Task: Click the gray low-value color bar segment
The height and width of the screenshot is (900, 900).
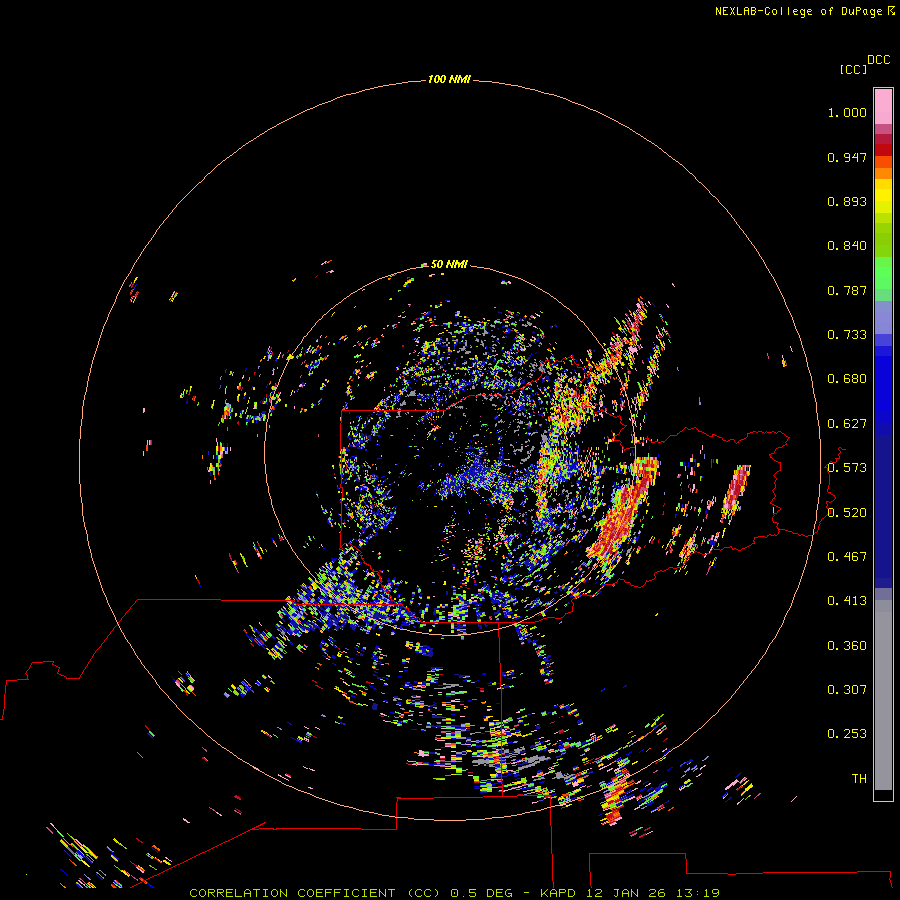Action: [883, 695]
